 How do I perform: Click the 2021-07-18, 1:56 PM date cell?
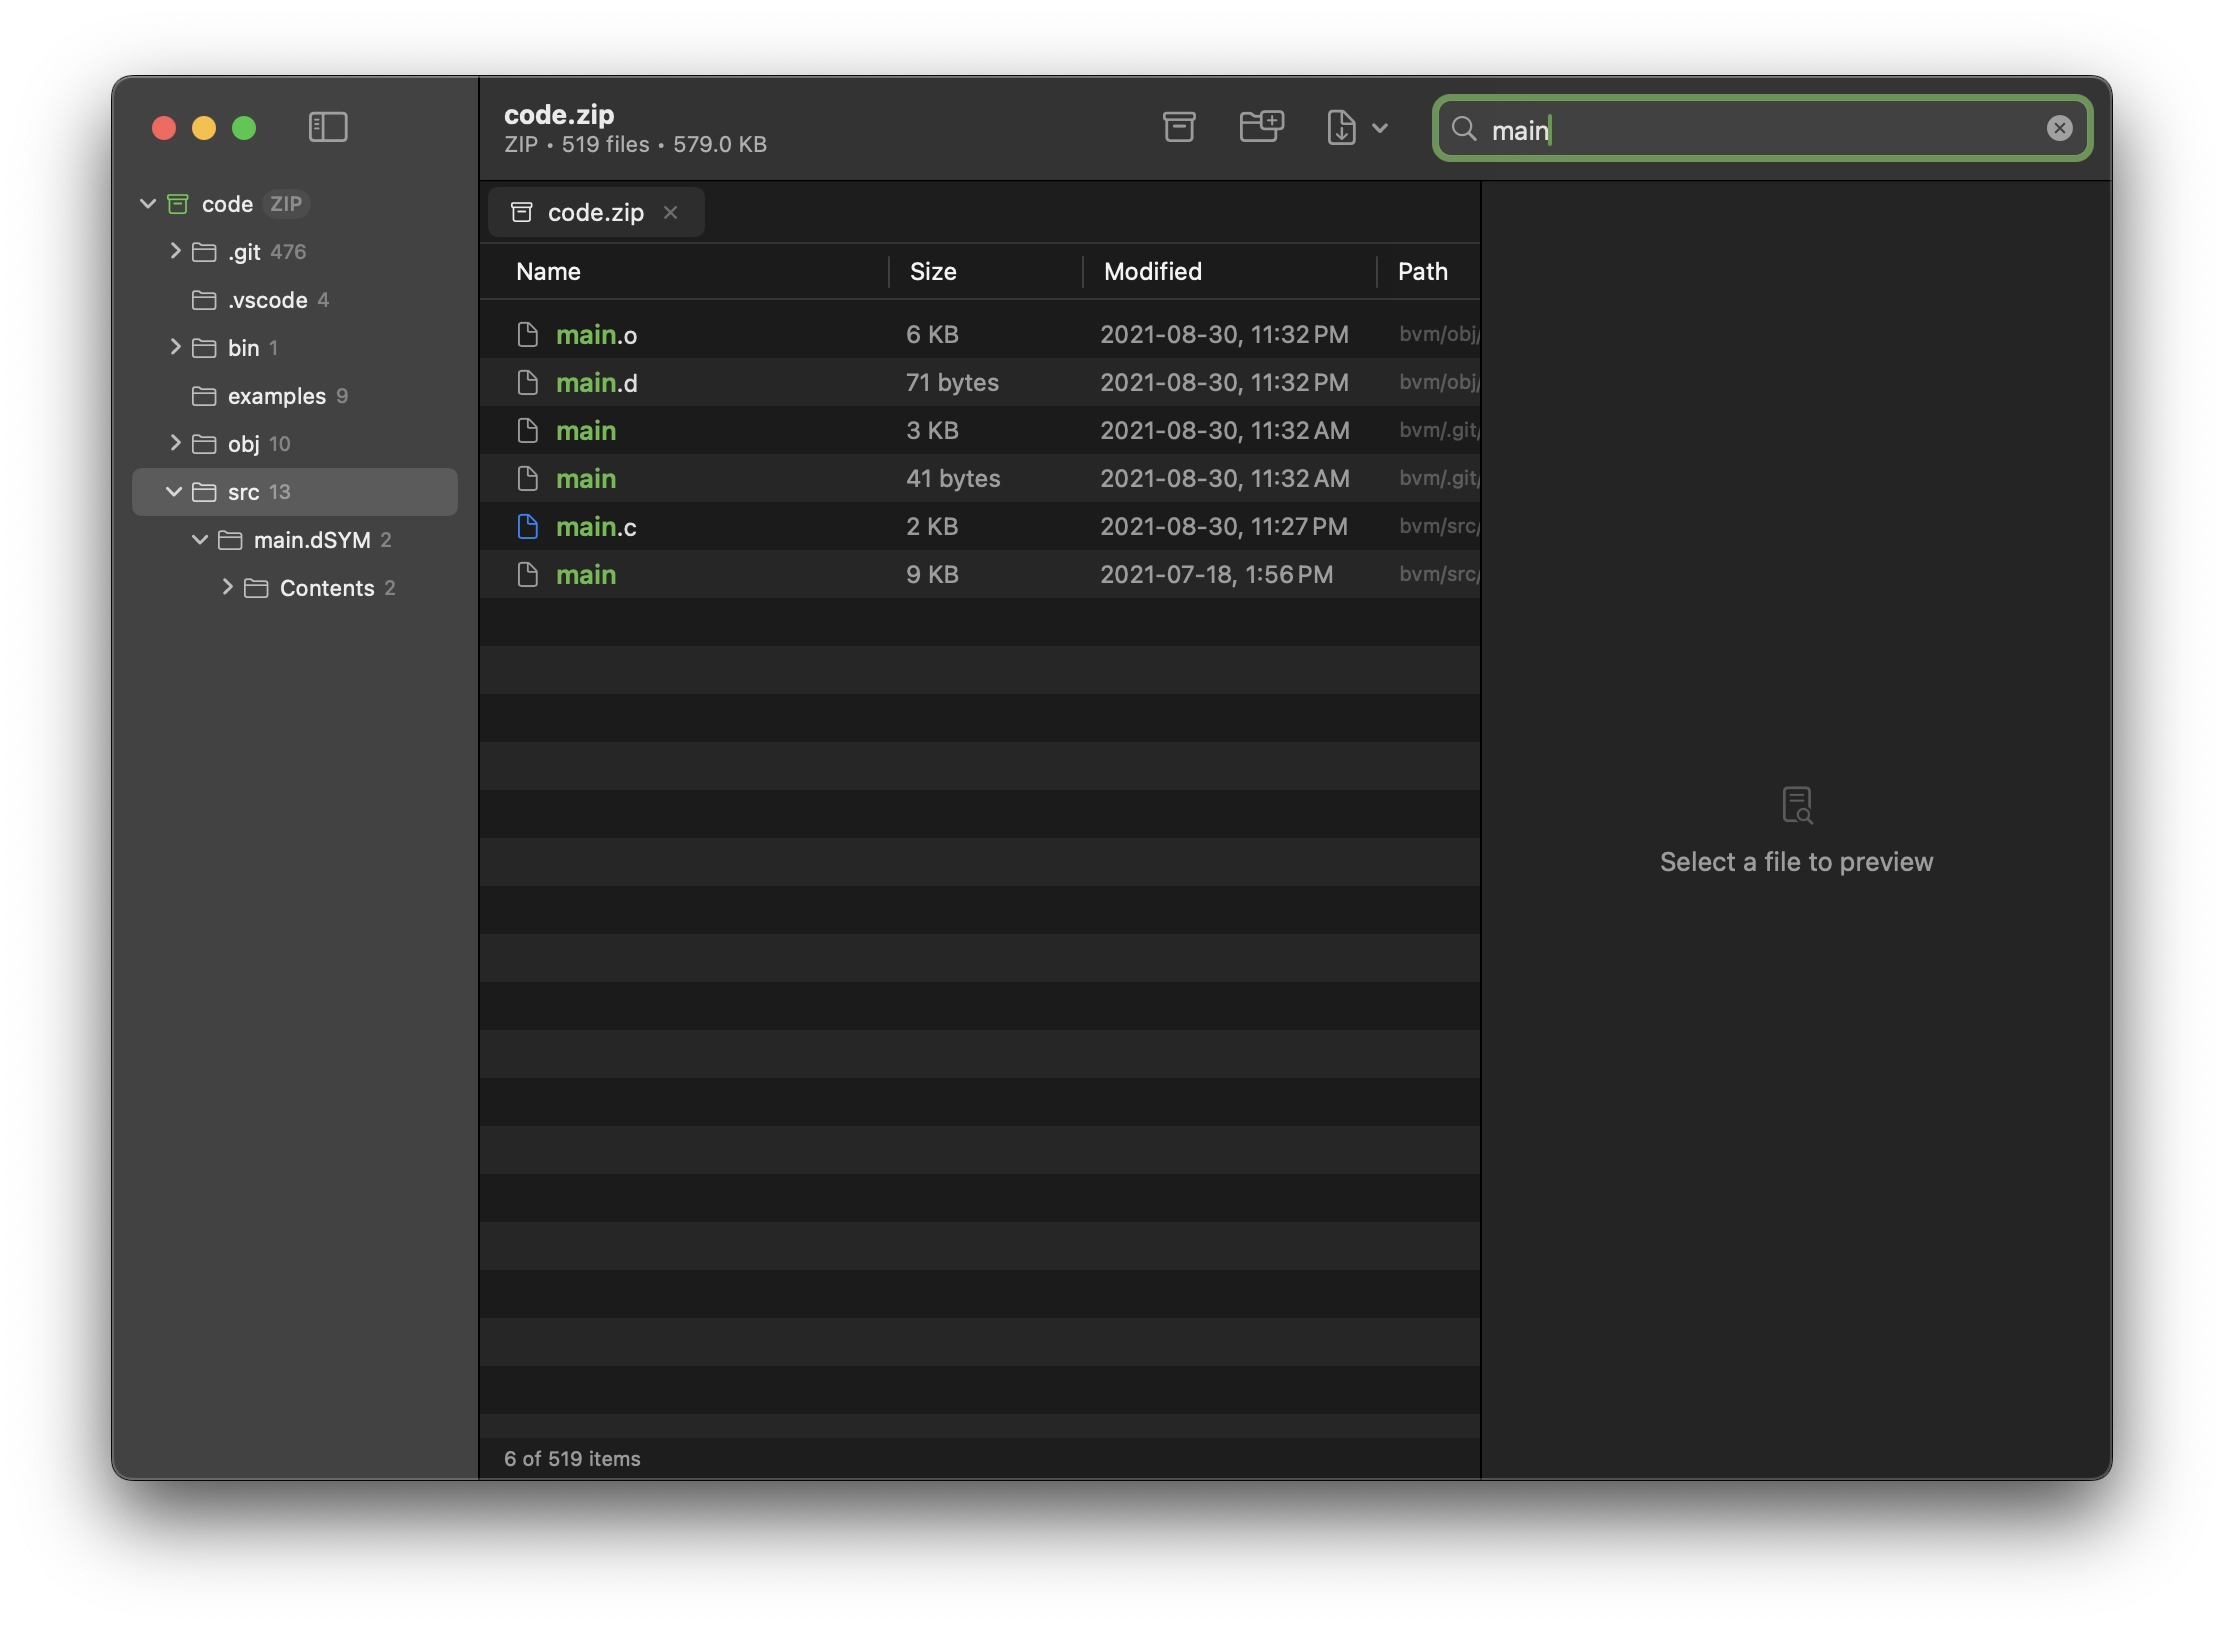click(1216, 574)
